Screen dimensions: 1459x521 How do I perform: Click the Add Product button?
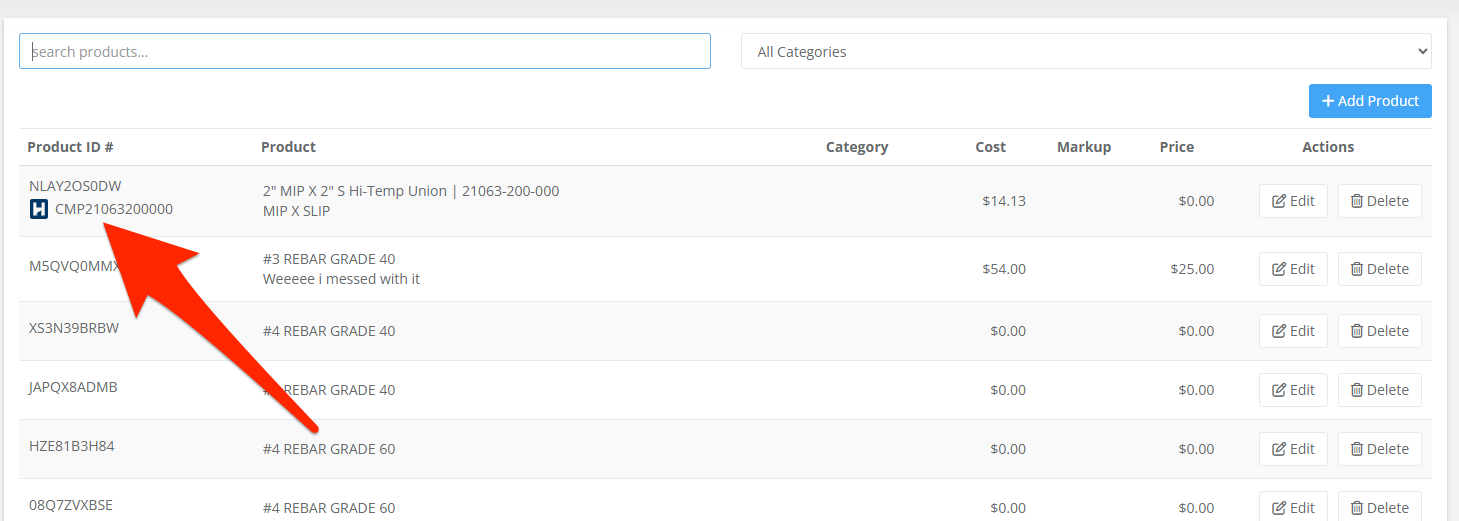click(x=1370, y=101)
